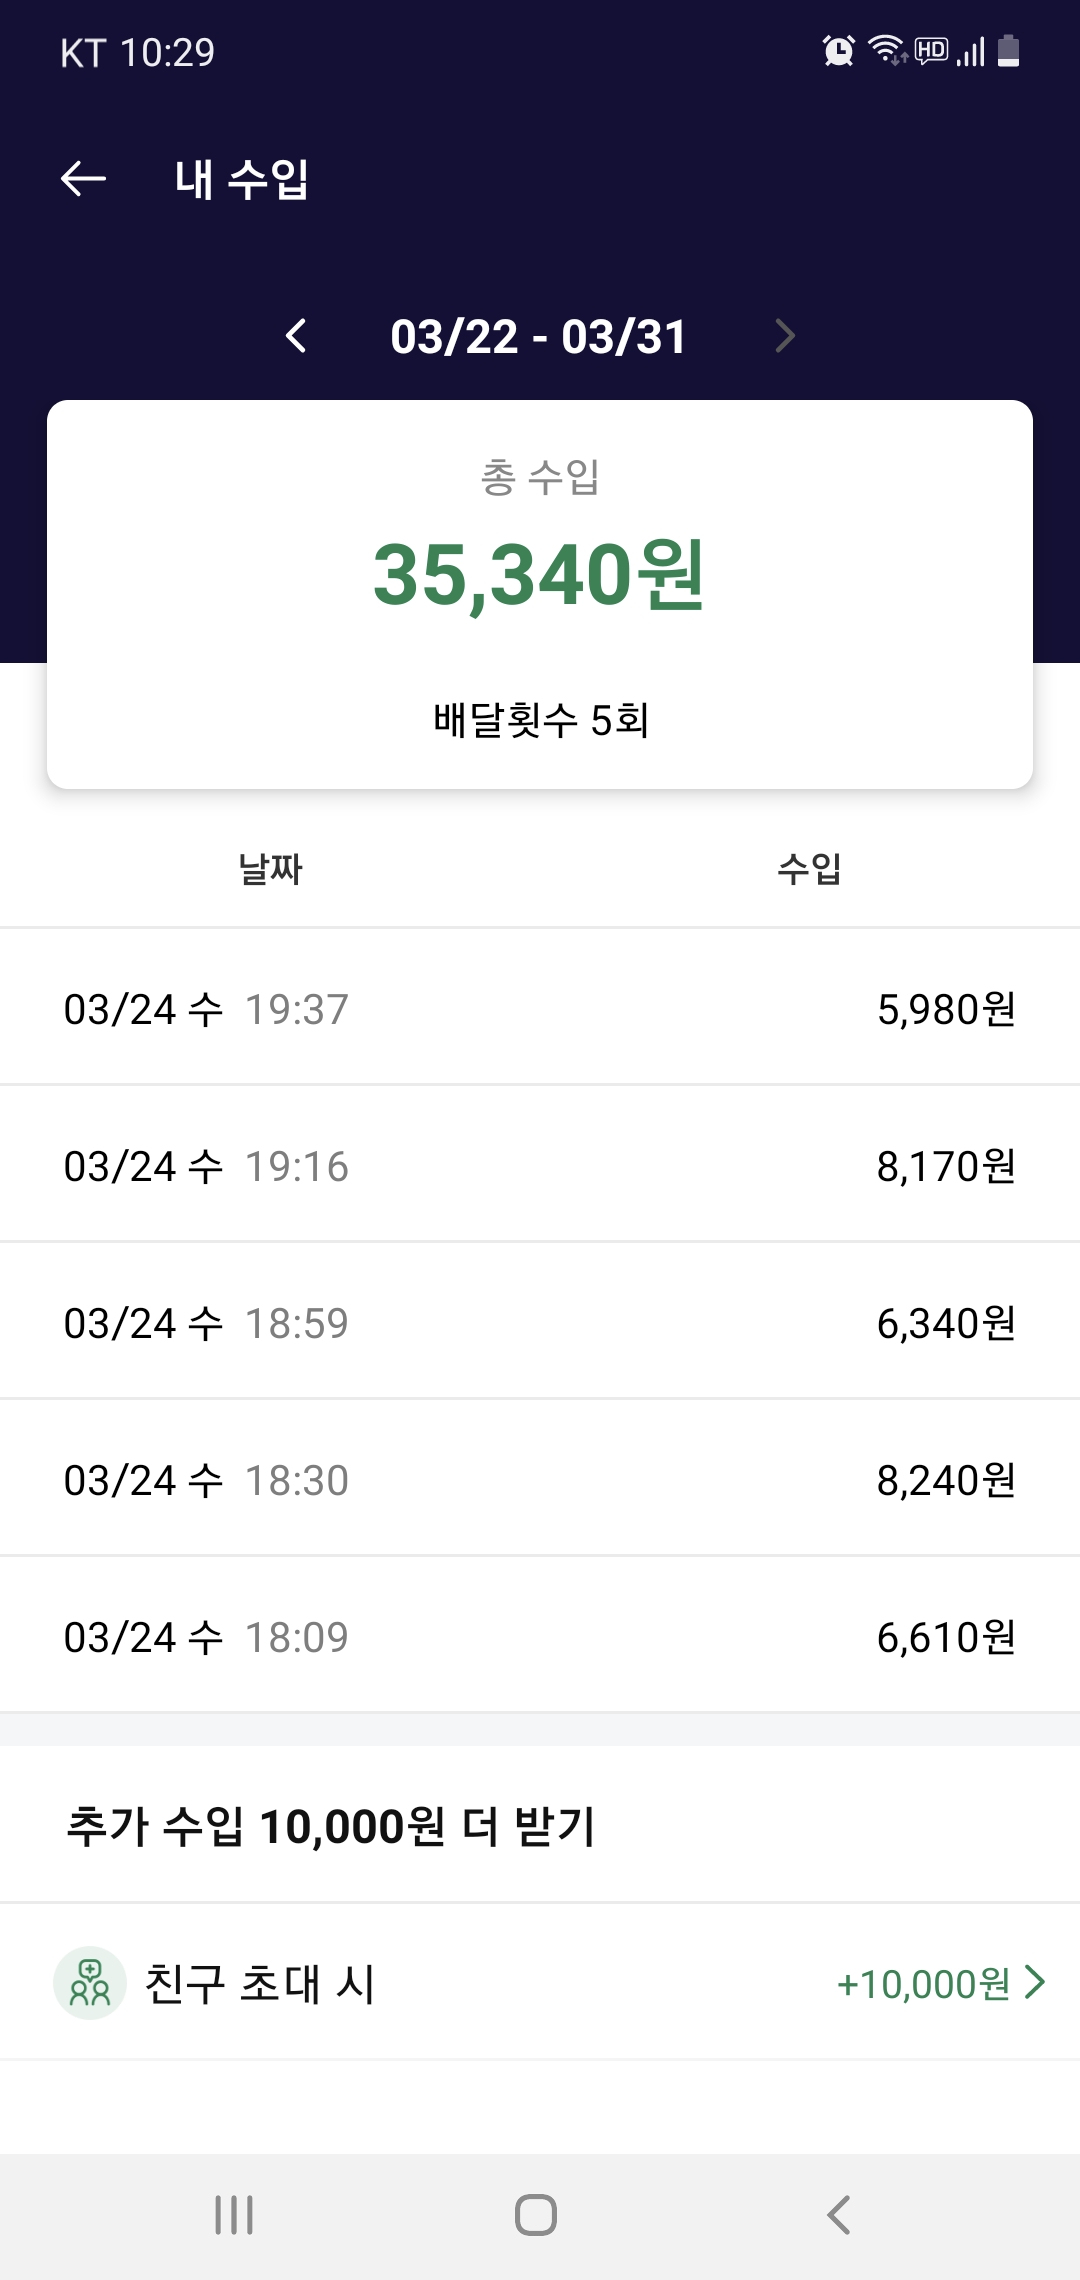Open the +10,000원 friend invite reward
Viewport: 1080px width, 2280px height.
pos(923,1984)
